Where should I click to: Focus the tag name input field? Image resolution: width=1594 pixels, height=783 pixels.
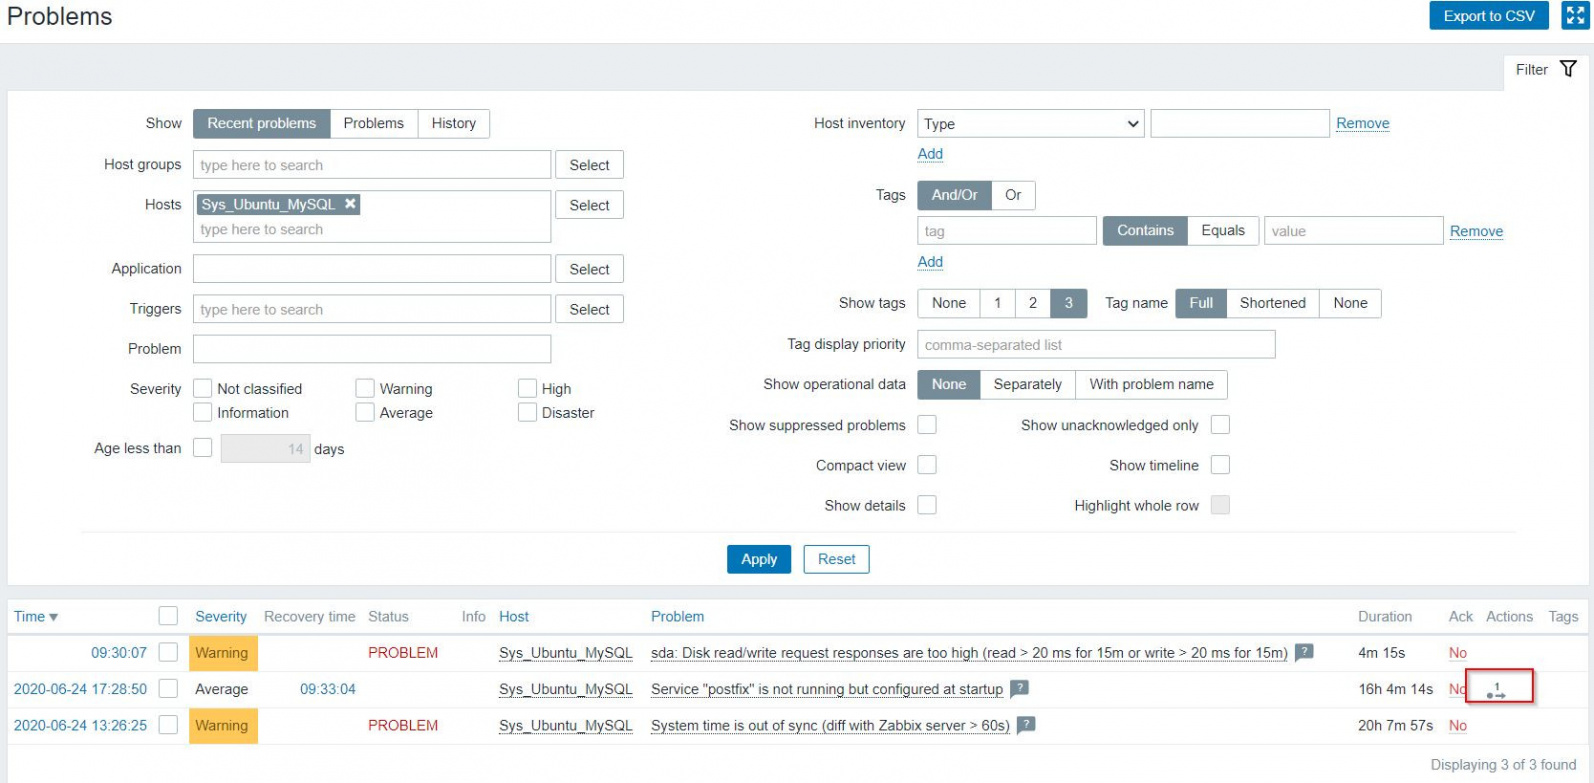[x=1007, y=231]
